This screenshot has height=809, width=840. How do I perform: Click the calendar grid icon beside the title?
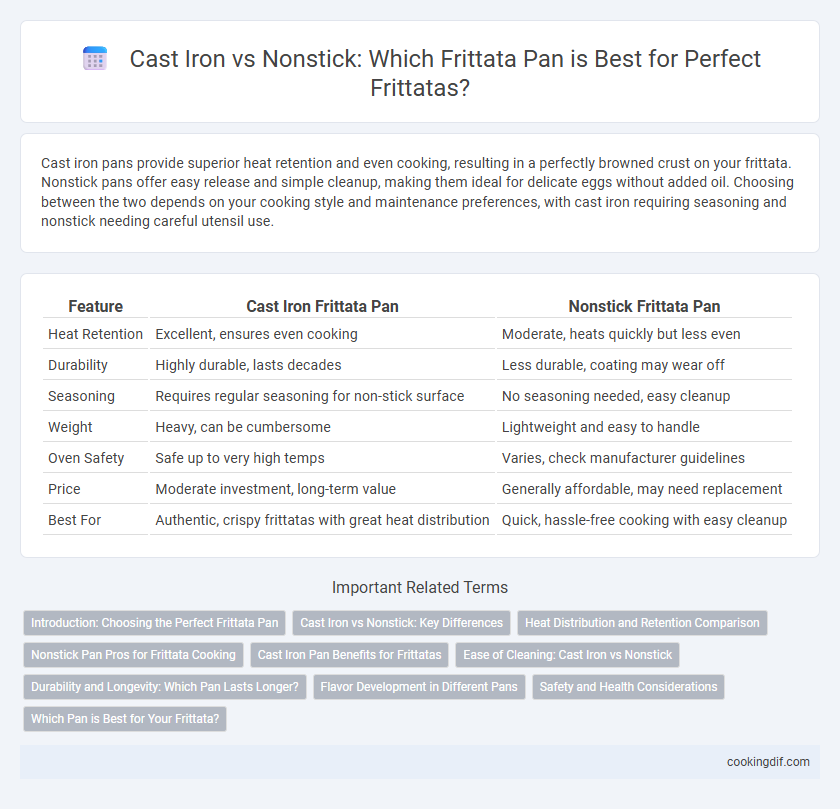pyautogui.click(x=95, y=58)
